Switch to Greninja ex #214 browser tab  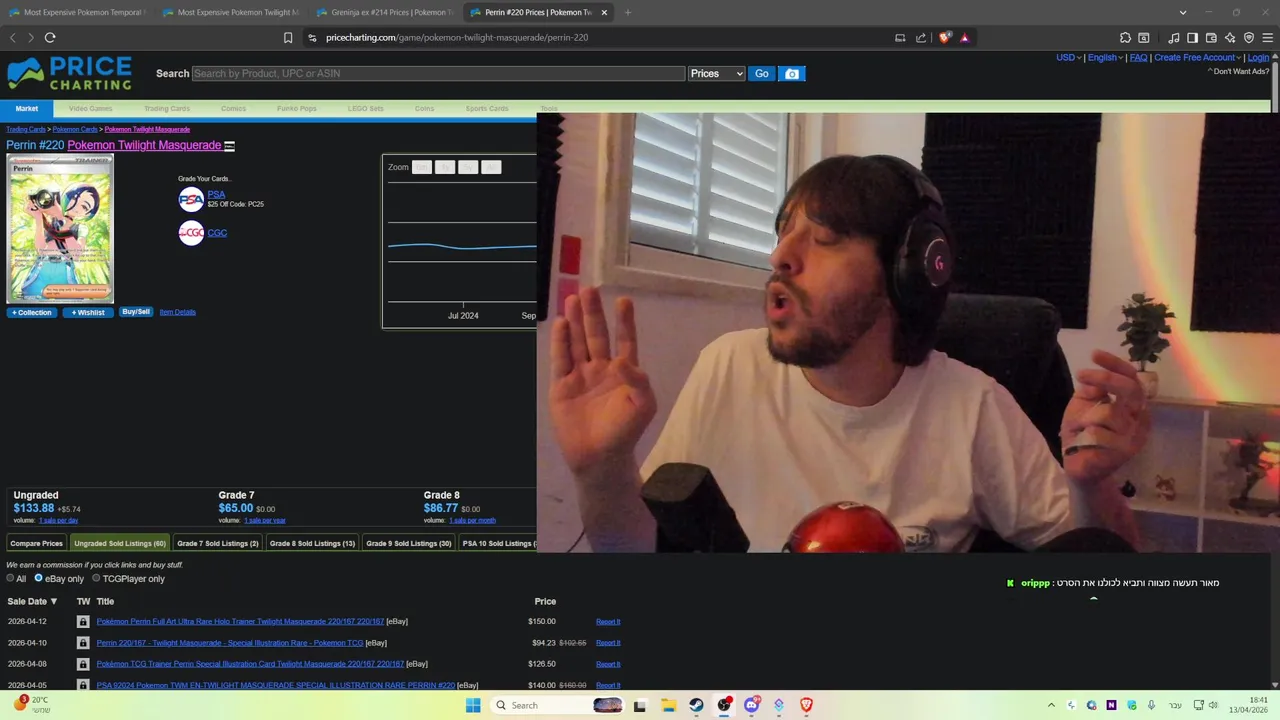[385, 12]
